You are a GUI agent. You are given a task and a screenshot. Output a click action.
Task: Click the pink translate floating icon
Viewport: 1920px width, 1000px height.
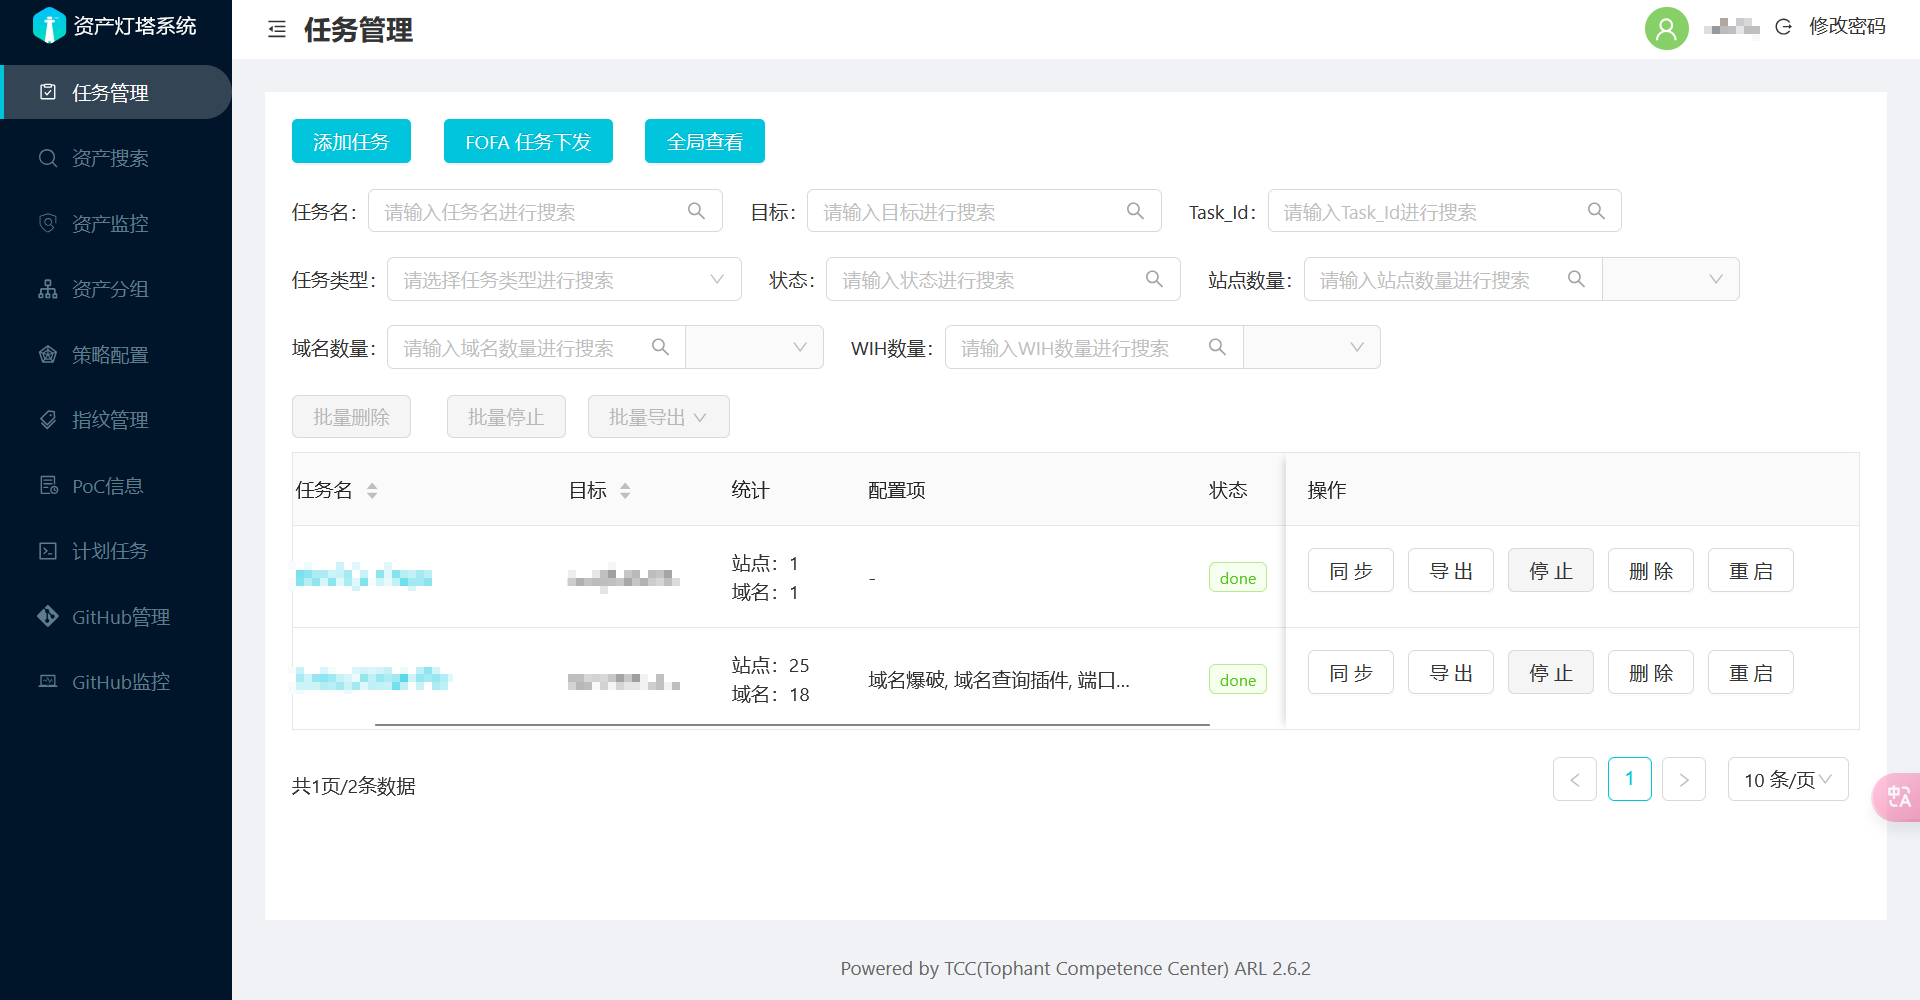coord(1897,797)
